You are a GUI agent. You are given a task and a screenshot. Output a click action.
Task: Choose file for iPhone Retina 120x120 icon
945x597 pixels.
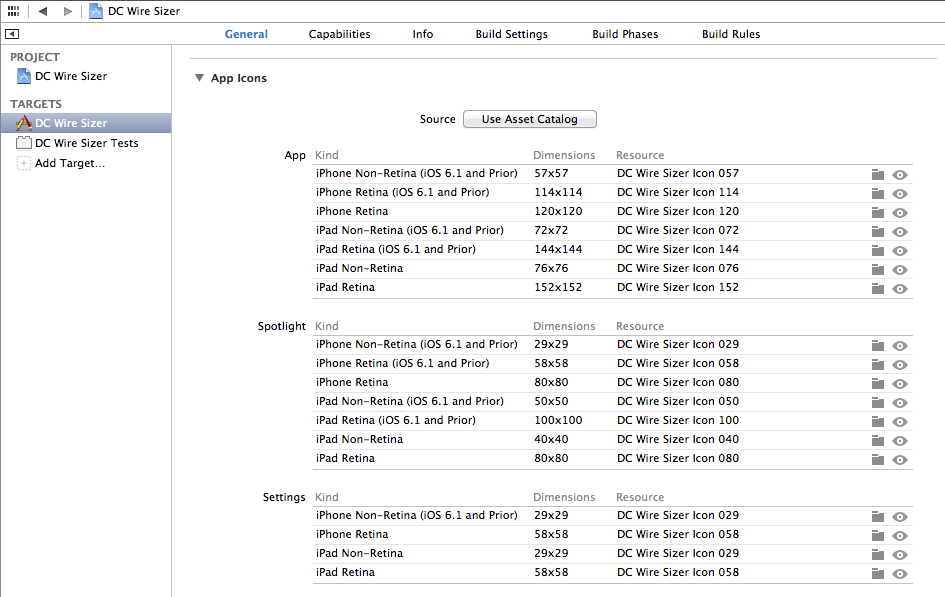click(x=878, y=212)
